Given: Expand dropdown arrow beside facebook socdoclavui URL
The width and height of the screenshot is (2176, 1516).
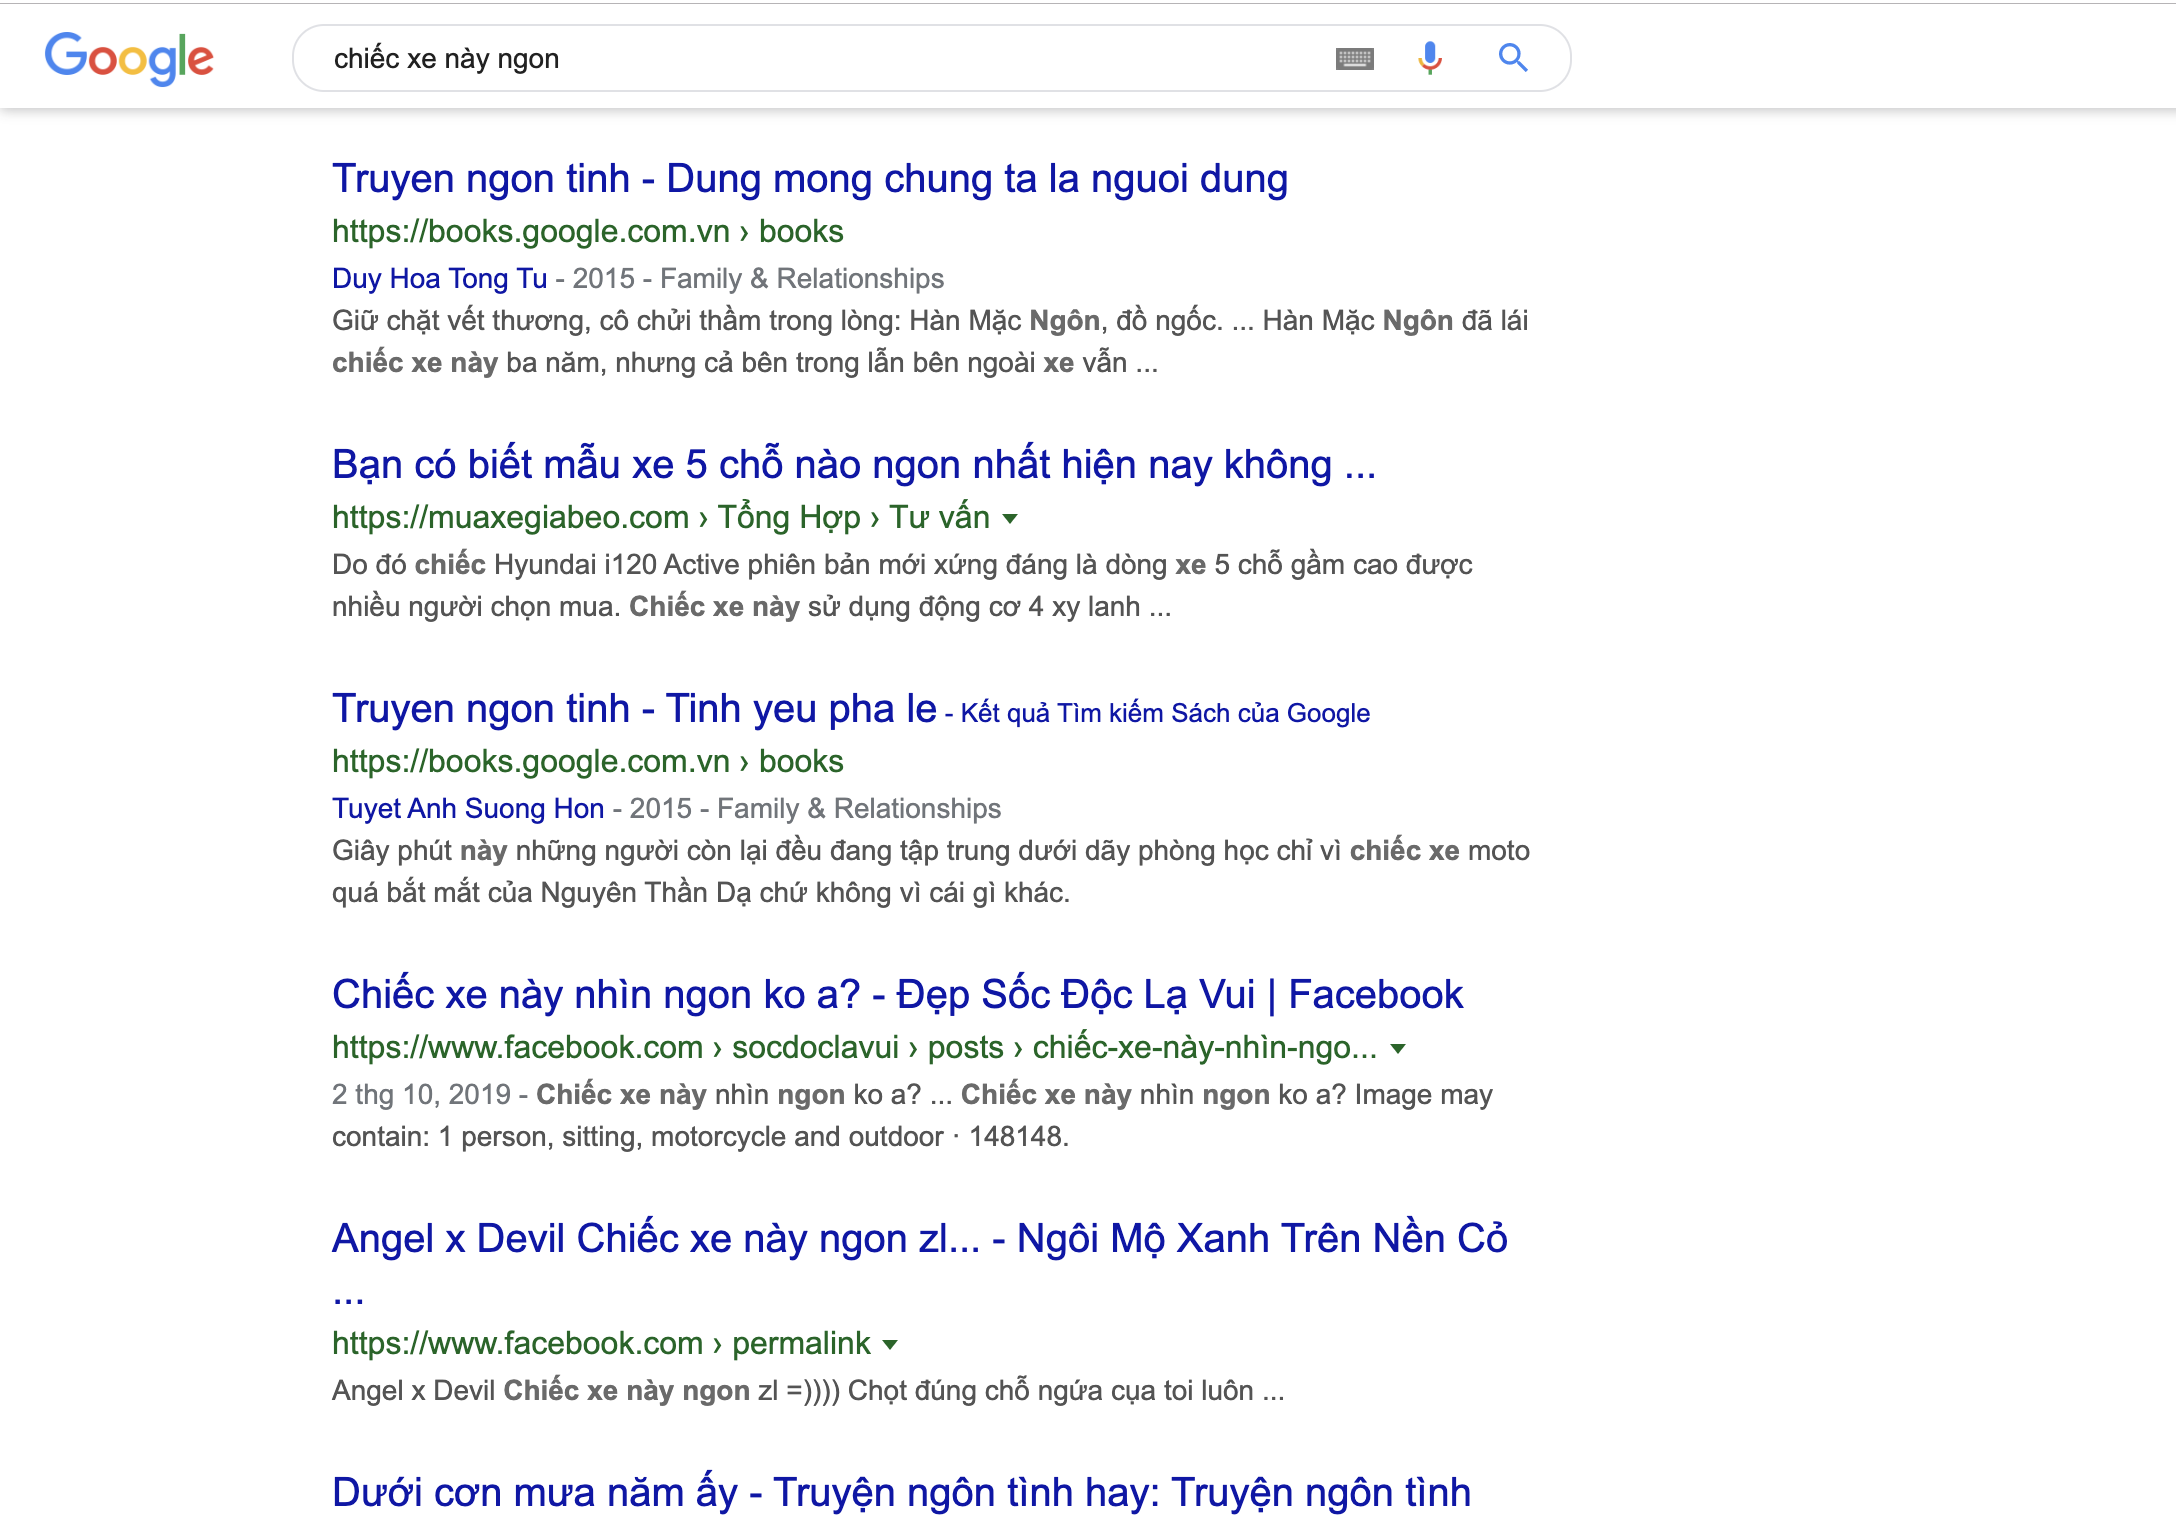Looking at the screenshot, I should tap(1398, 1048).
